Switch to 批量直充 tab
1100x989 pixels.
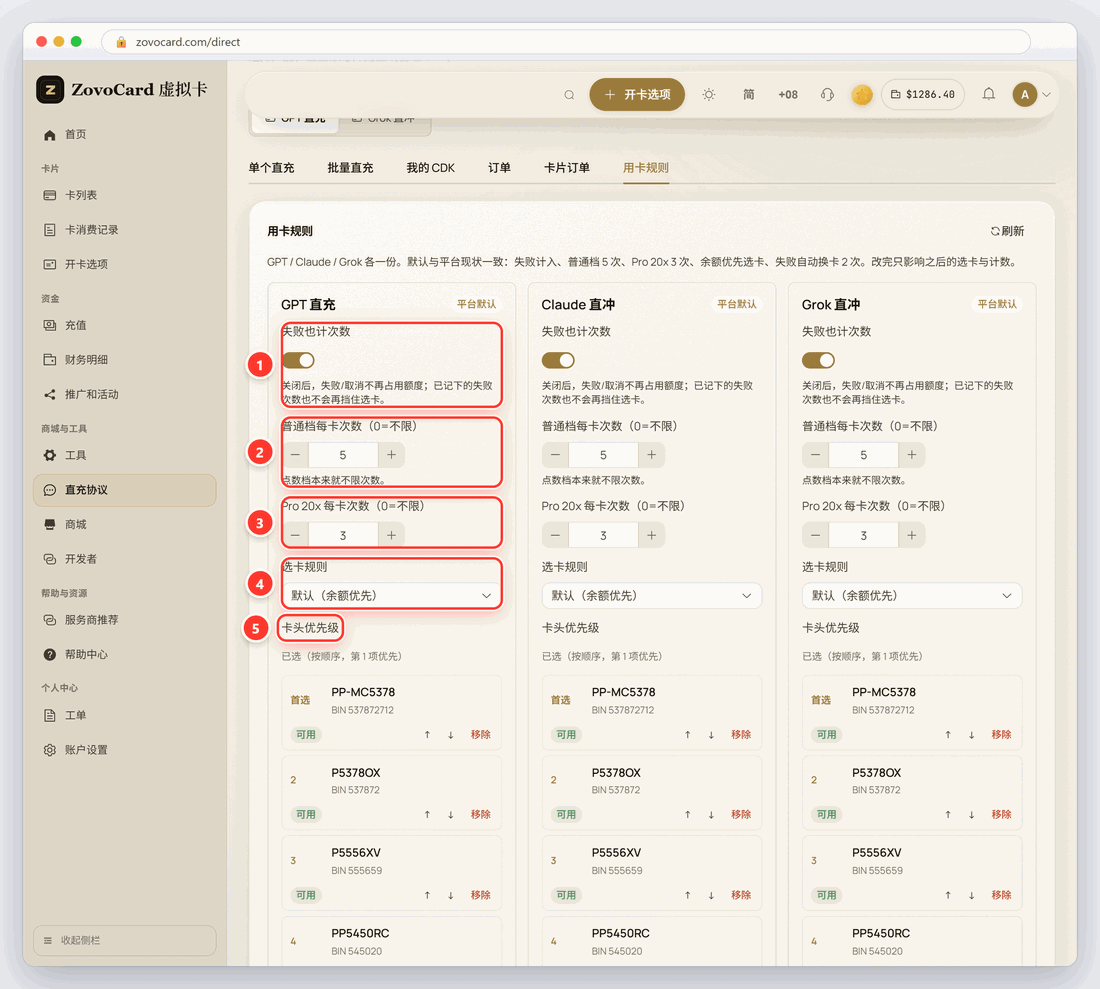[350, 168]
